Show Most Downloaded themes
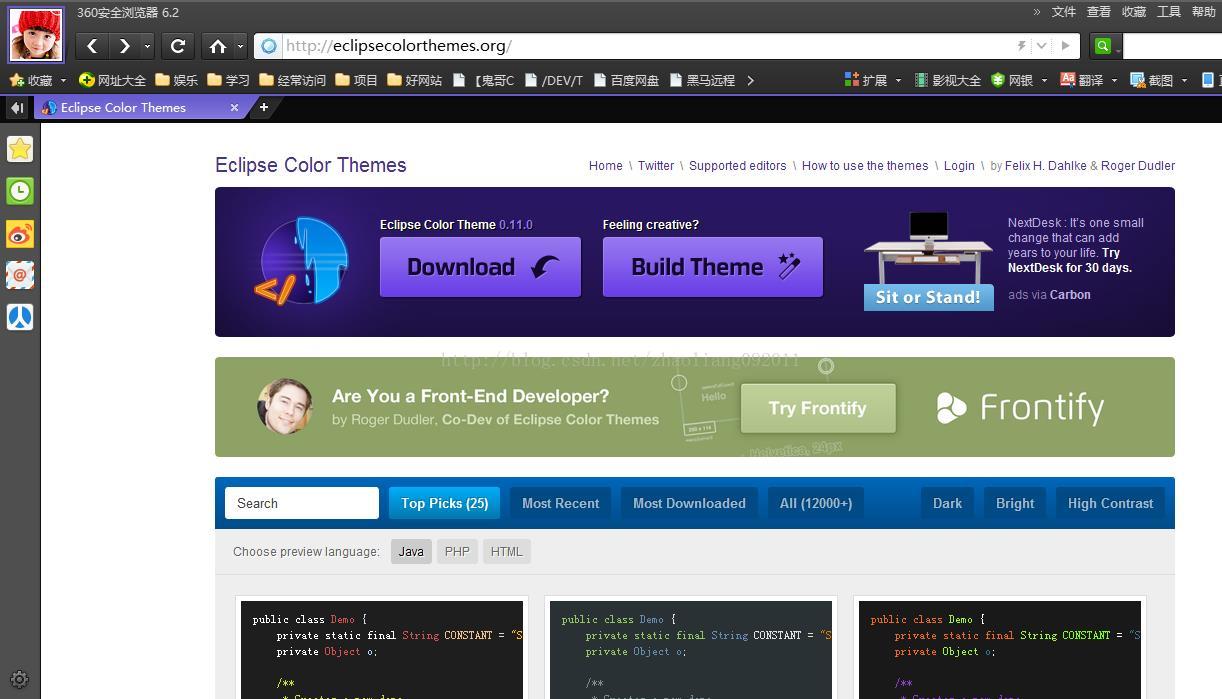Viewport: 1222px width, 699px height. pyautogui.click(x=689, y=503)
